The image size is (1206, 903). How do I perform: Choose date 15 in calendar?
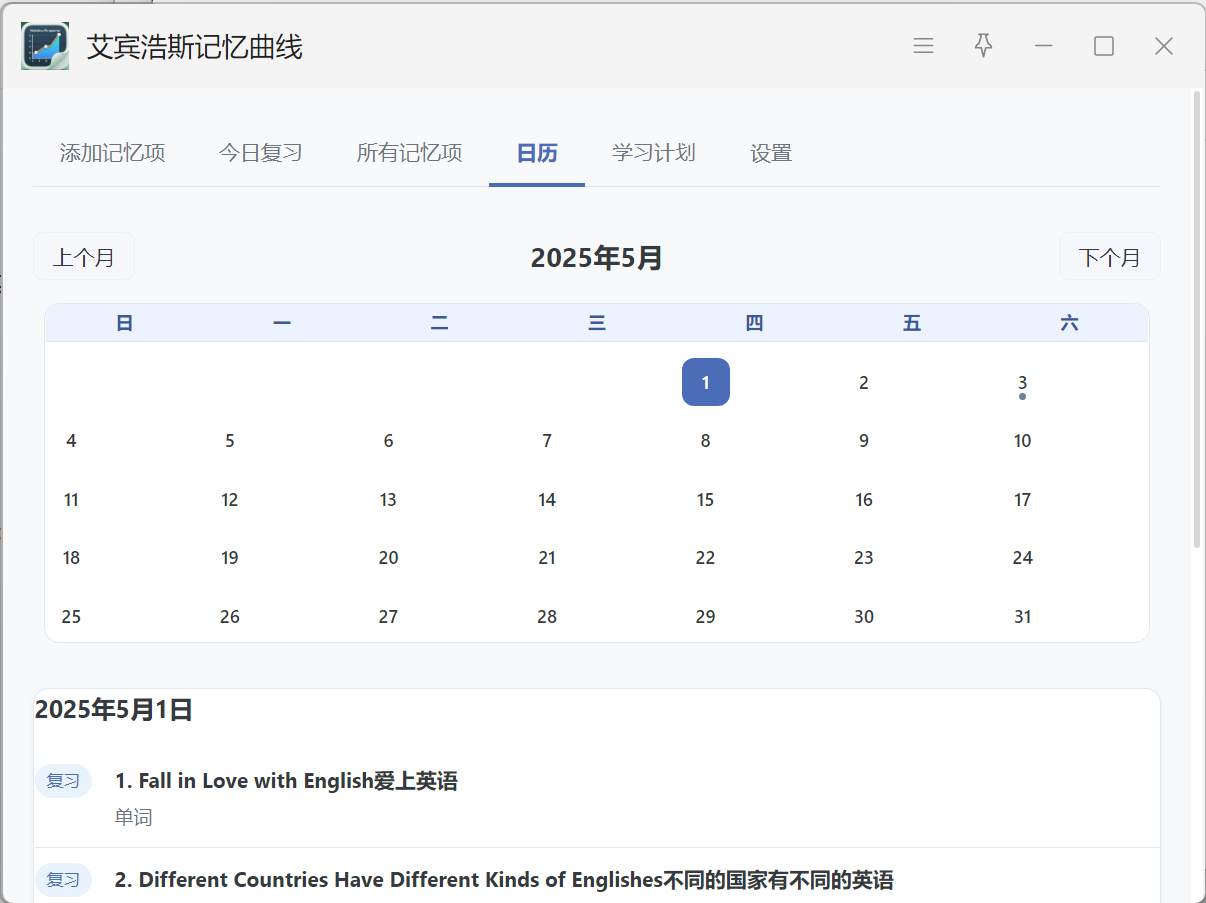706,500
